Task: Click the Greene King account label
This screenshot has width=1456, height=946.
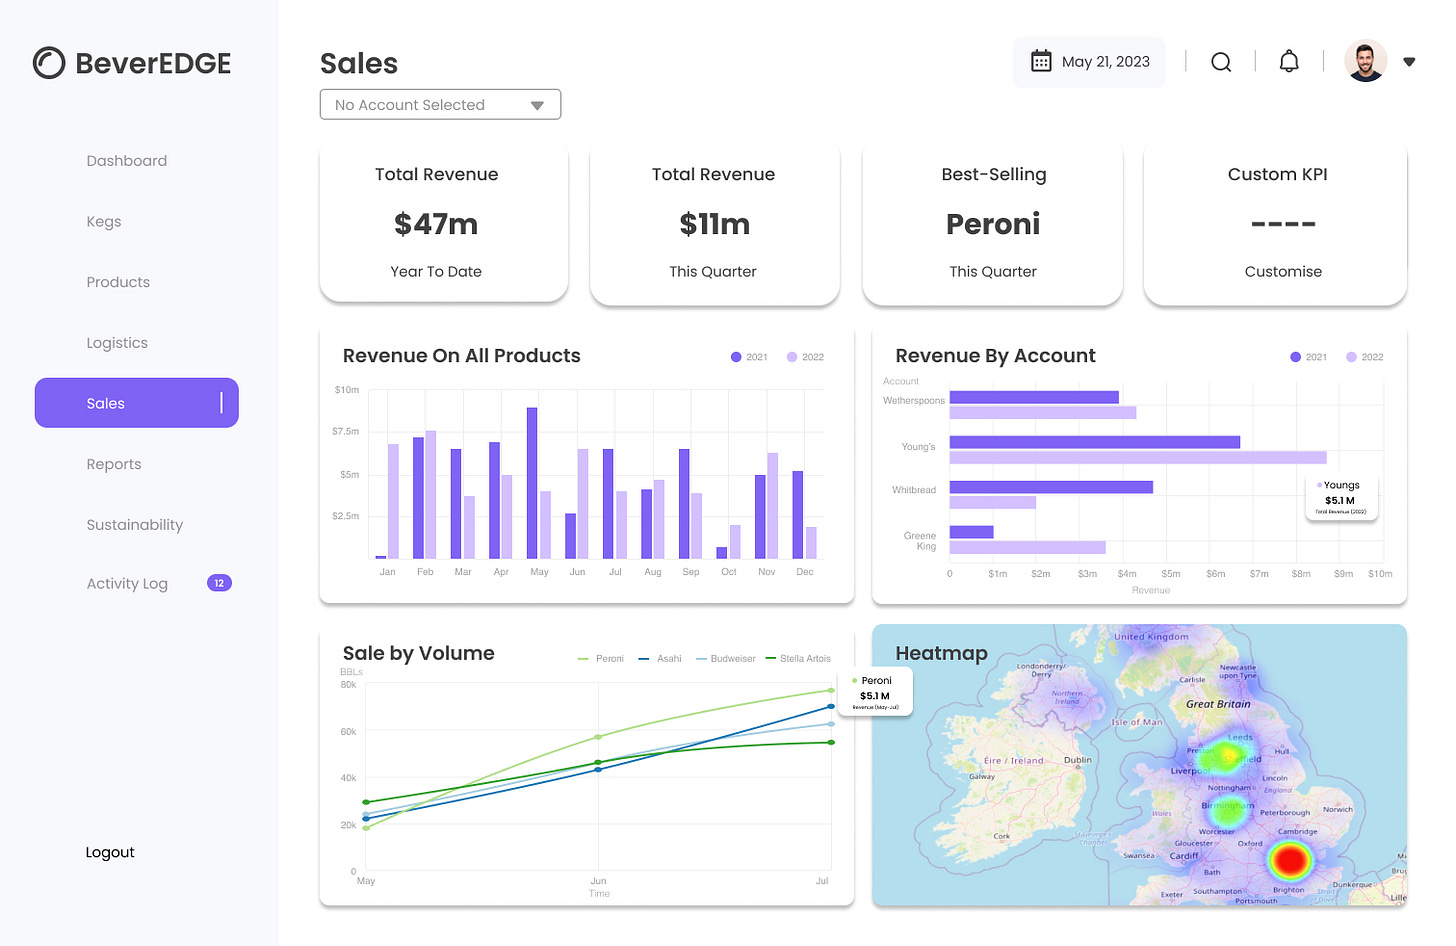Action: pos(920,541)
